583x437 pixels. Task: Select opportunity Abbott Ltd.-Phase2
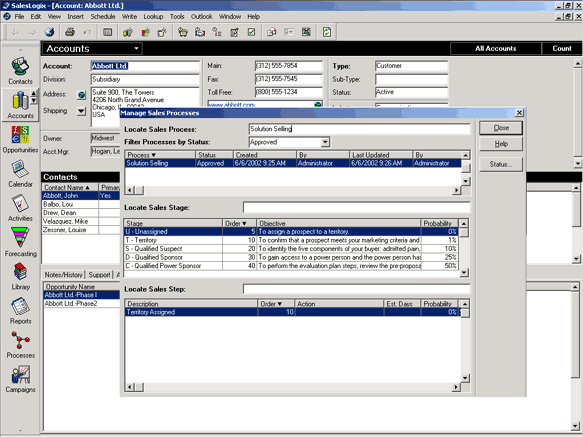(82, 303)
